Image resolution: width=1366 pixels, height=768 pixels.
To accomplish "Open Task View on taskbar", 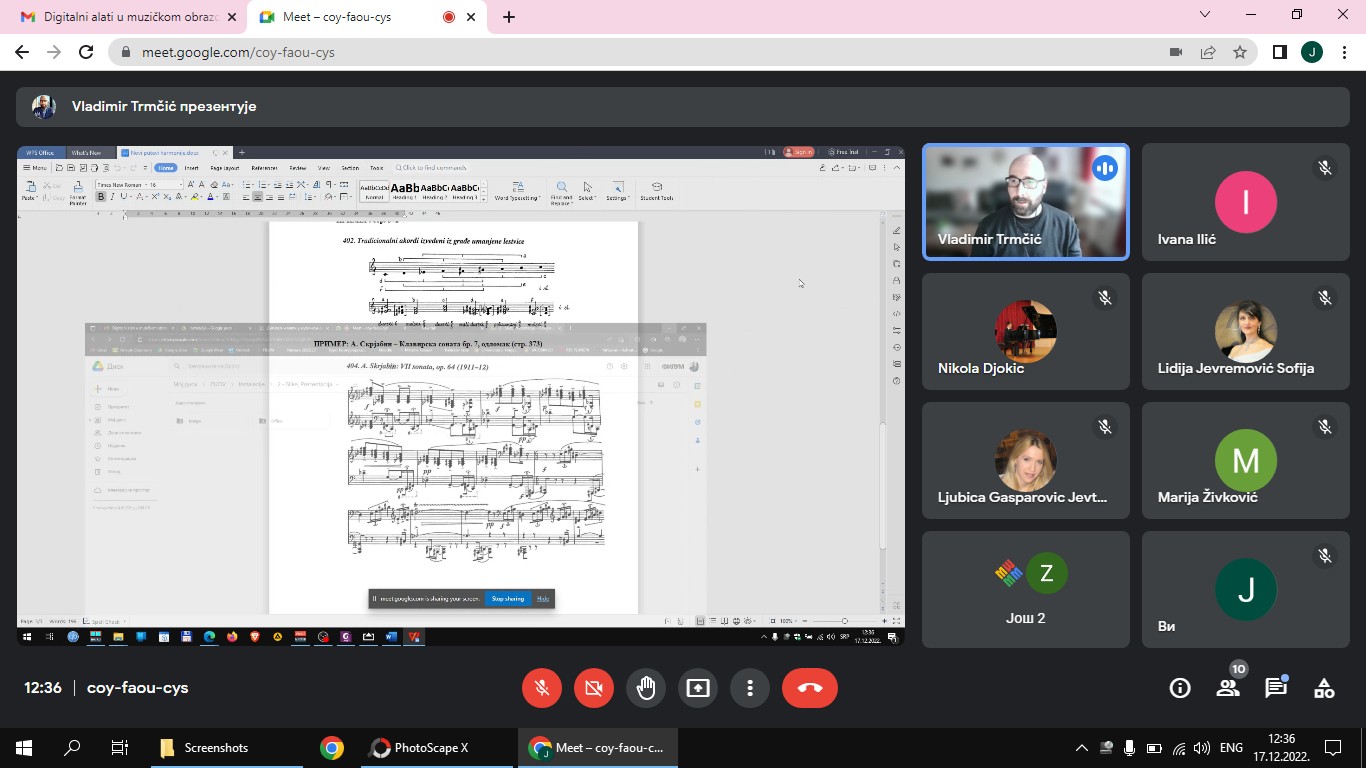I will click(119, 747).
